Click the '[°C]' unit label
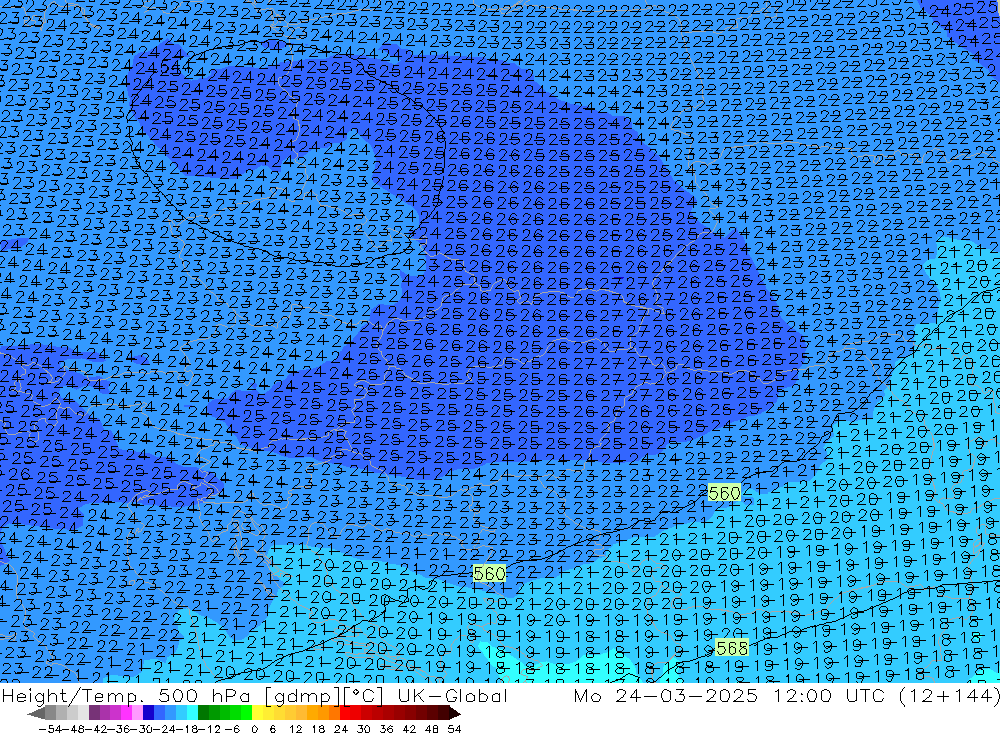The height and width of the screenshot is (733, 1000). [x=364, y=696]
